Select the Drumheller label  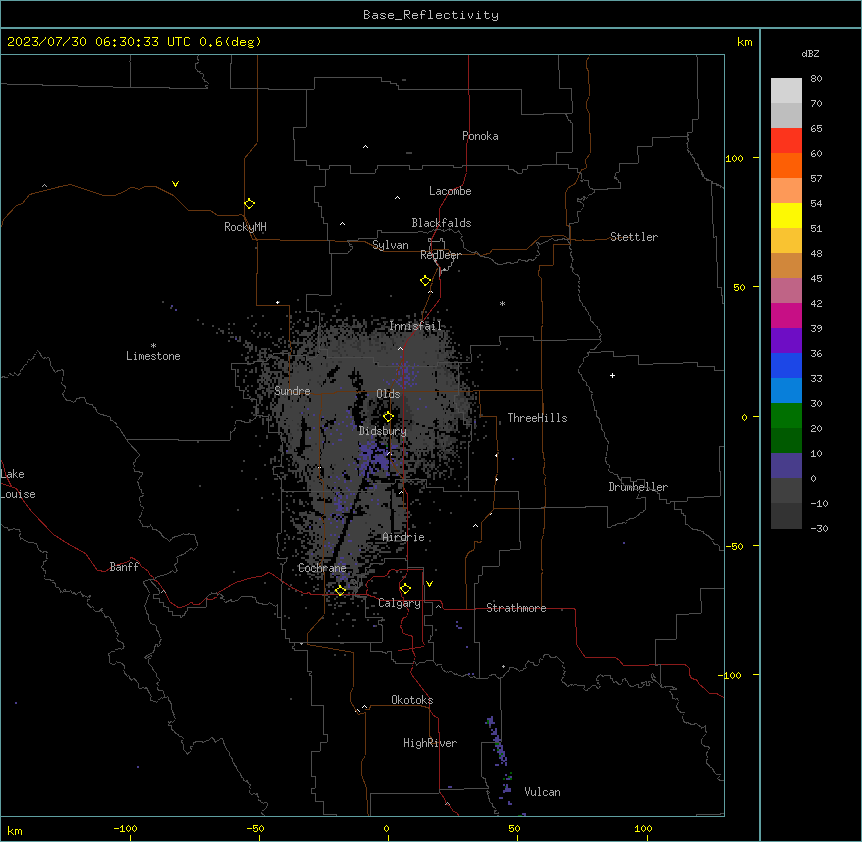[638, 487]
